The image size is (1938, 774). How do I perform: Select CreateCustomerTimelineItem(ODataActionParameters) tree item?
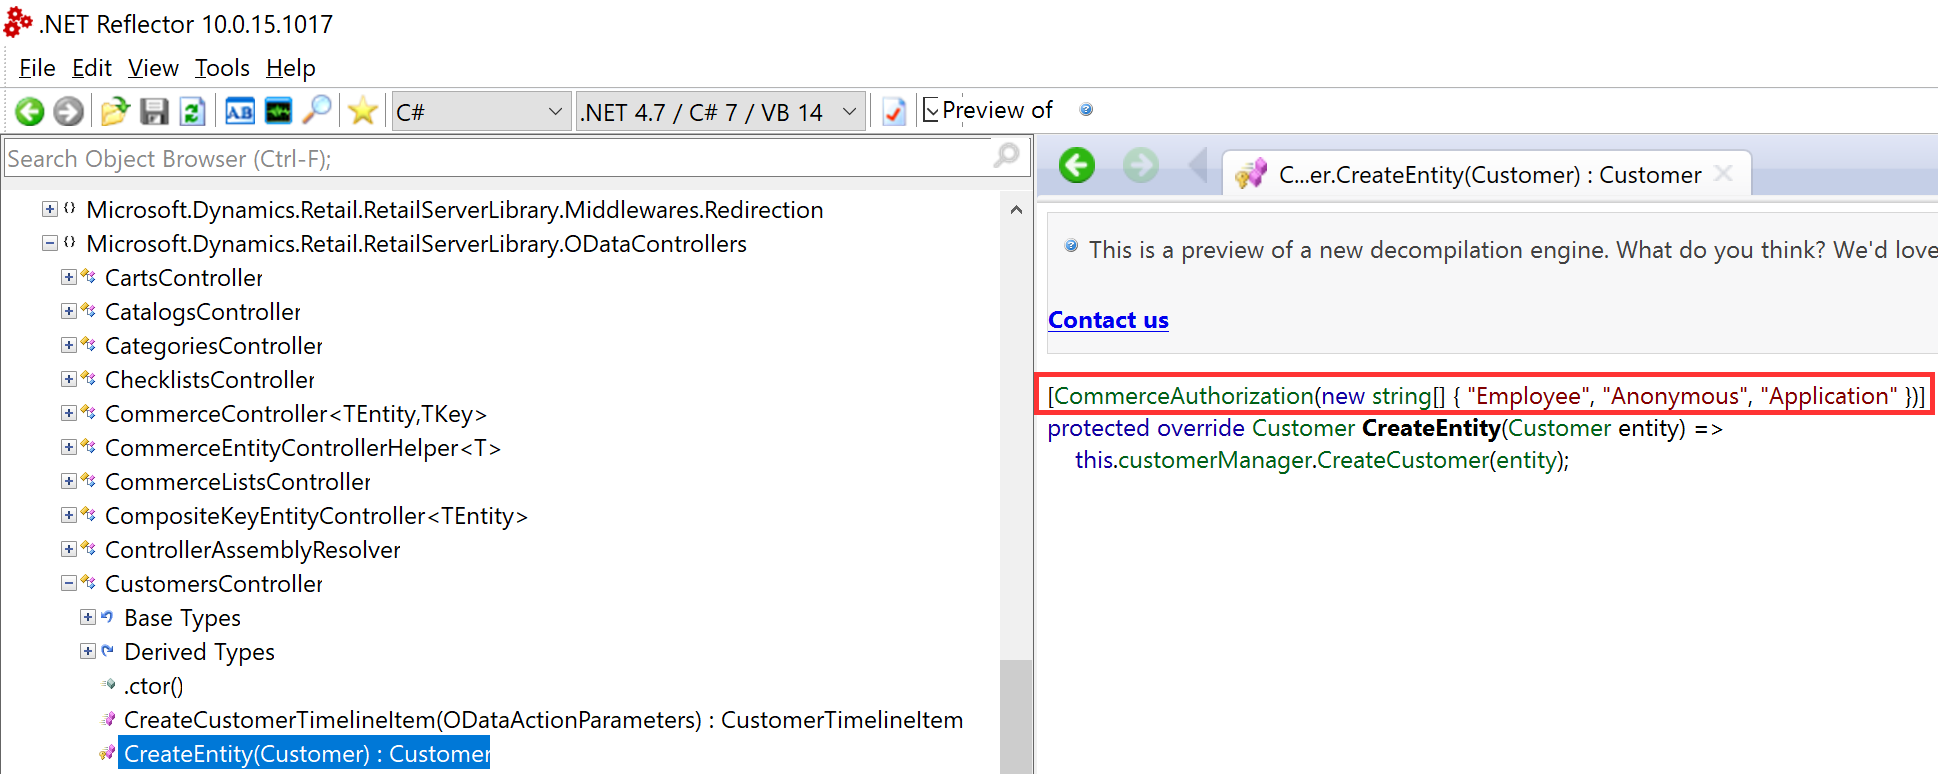click(544, 720)
